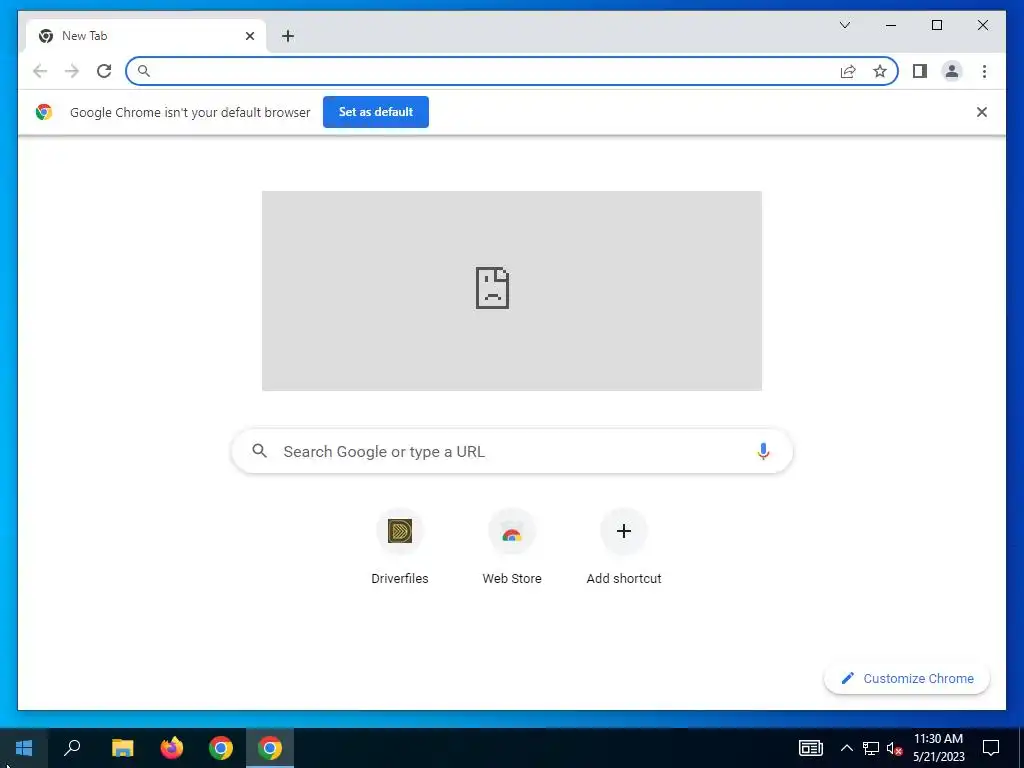The image size is (1024, 768).
Task: Share this page via the share icon
Action: point(848,71)
